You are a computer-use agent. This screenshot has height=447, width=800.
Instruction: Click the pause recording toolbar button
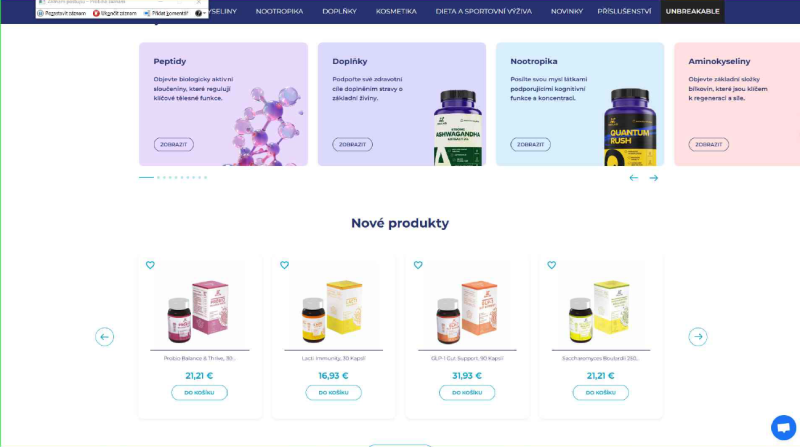62,13
